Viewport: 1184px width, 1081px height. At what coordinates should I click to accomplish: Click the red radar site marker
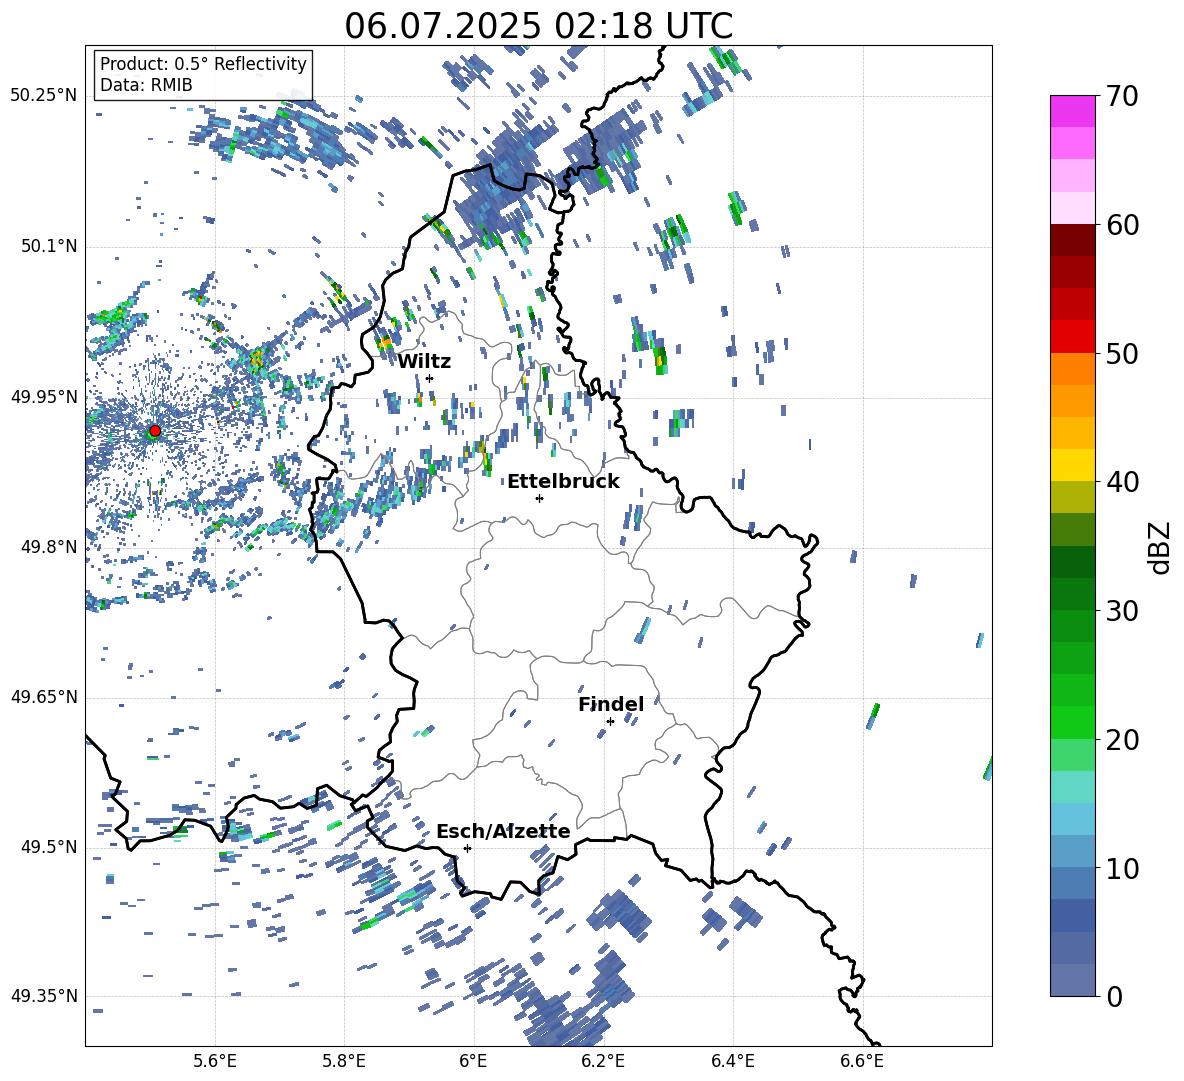[x=155, y=430]
